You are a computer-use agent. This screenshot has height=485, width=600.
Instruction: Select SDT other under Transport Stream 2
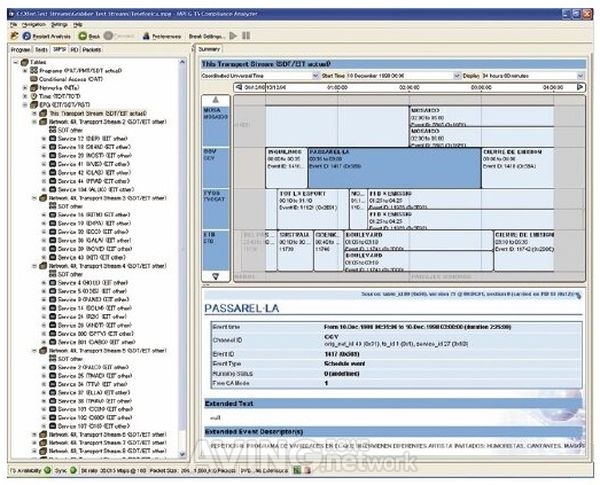pos(70,130)
